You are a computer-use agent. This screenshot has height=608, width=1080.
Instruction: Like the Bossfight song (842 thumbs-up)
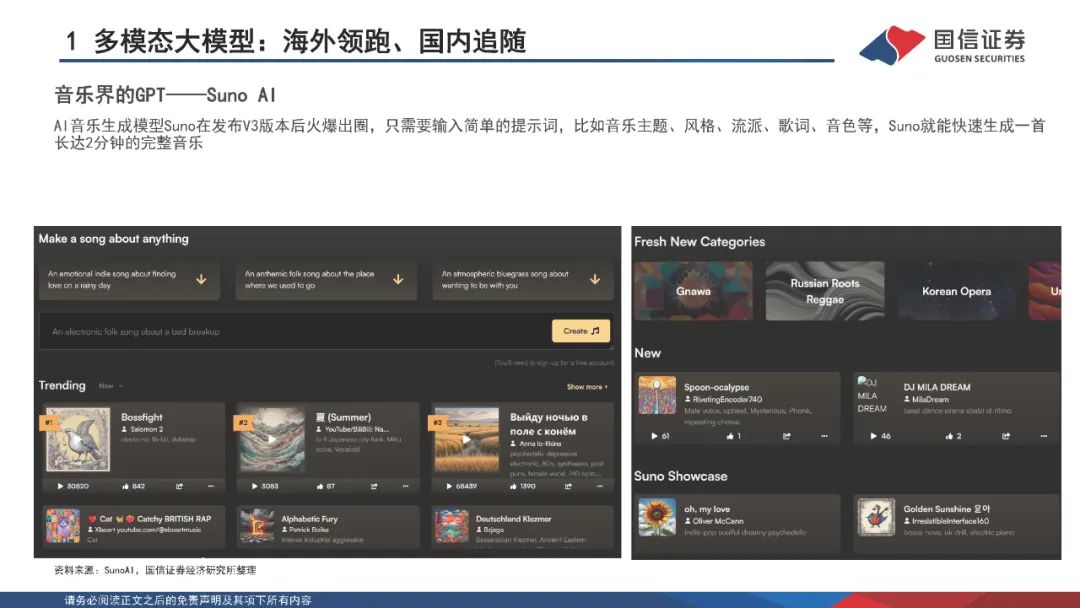(x=125, y=486)
